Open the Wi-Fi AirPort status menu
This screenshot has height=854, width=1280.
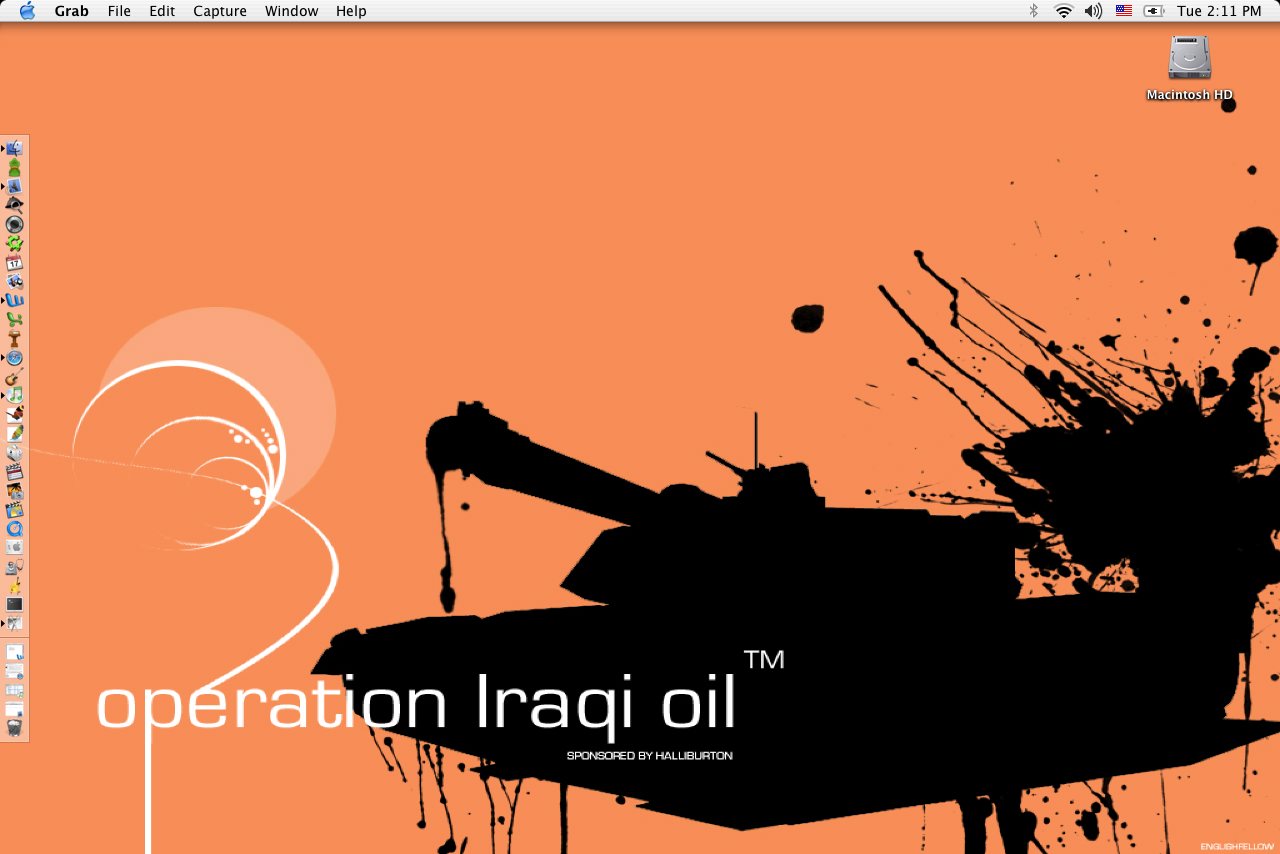click(x=1063, y=11)
